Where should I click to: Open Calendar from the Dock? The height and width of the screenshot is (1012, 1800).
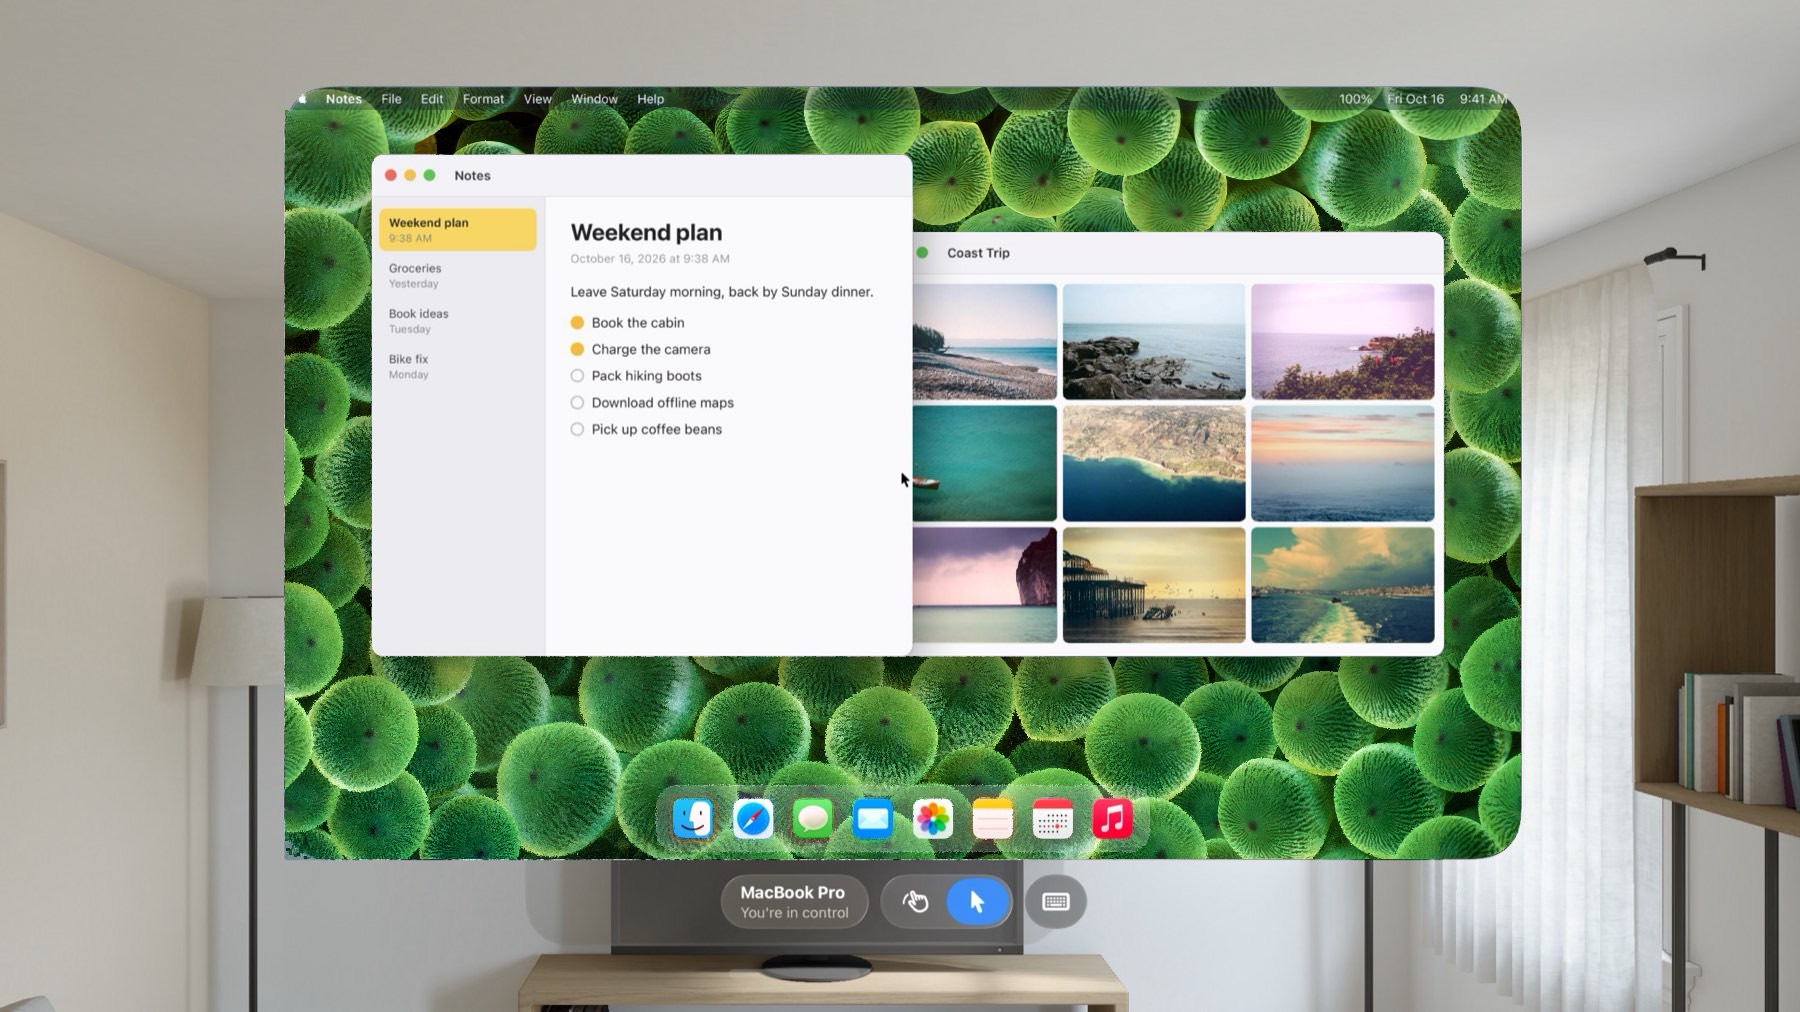pos(1053,819)
